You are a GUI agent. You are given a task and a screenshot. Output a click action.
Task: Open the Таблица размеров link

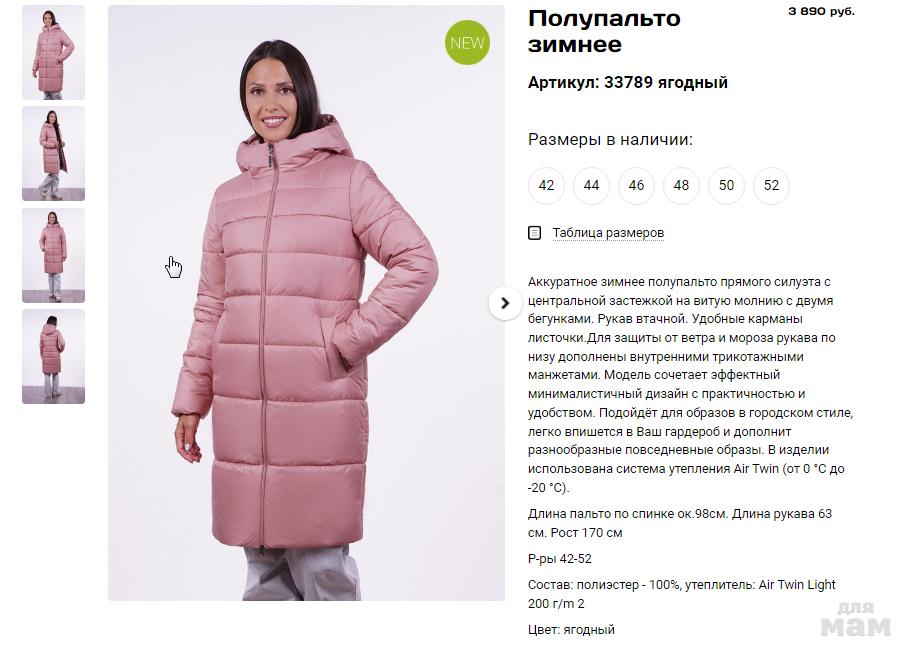608,233
